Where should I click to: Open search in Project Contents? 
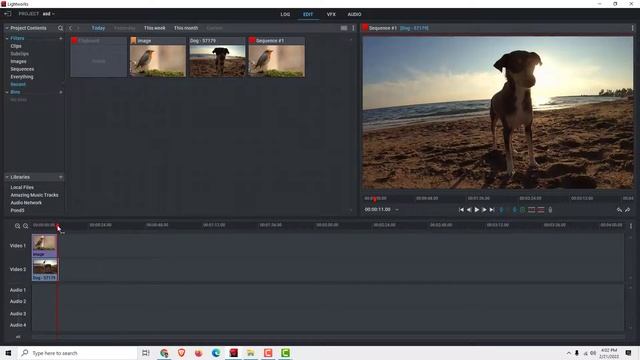tap(60, 28)
